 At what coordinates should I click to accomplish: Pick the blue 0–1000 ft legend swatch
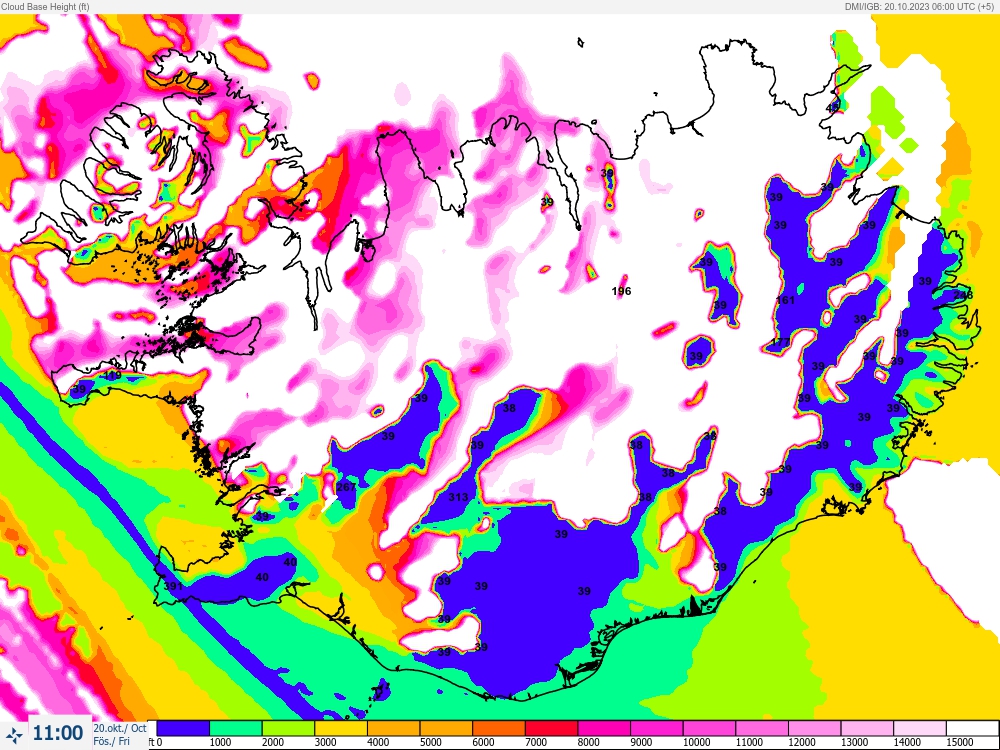click(x=183, y=728)
